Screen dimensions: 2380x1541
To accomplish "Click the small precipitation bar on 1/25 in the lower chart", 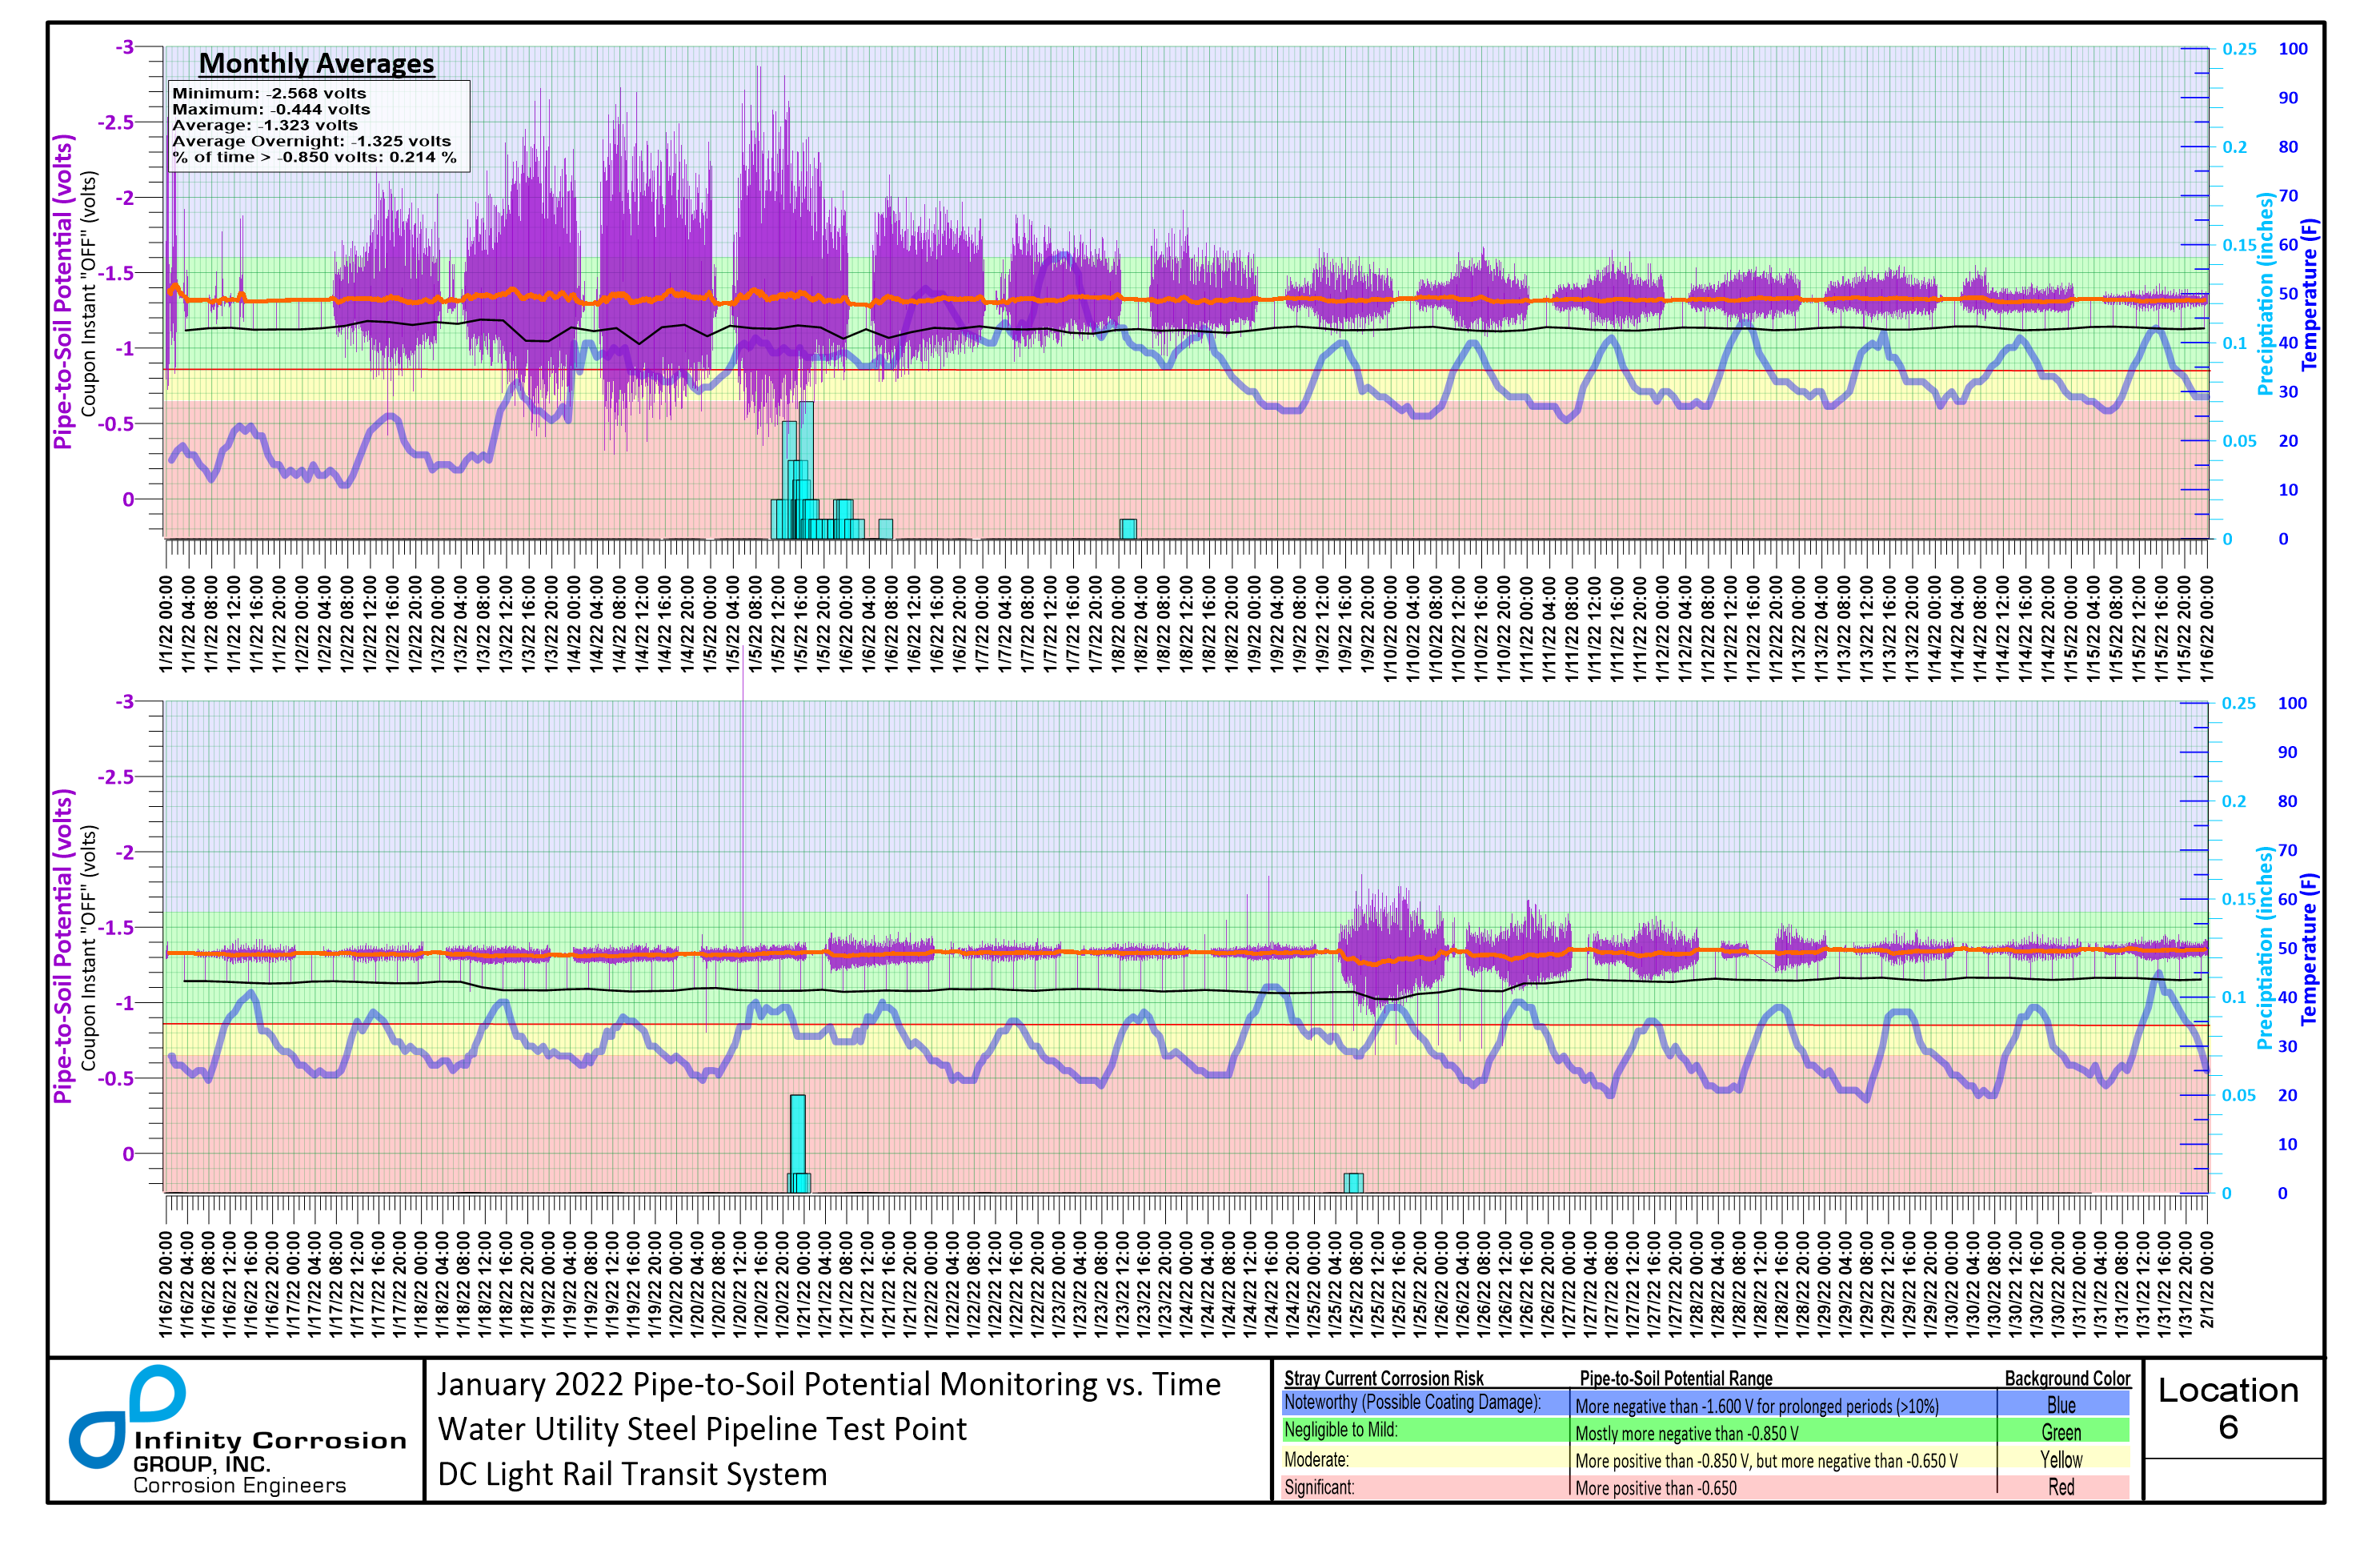I will tap(1353, 1182).
